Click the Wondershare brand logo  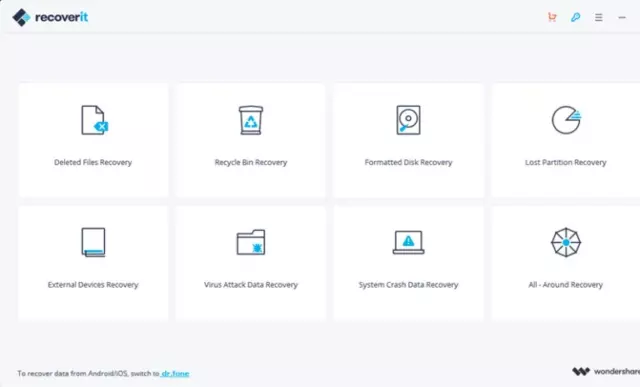[606, 371]
